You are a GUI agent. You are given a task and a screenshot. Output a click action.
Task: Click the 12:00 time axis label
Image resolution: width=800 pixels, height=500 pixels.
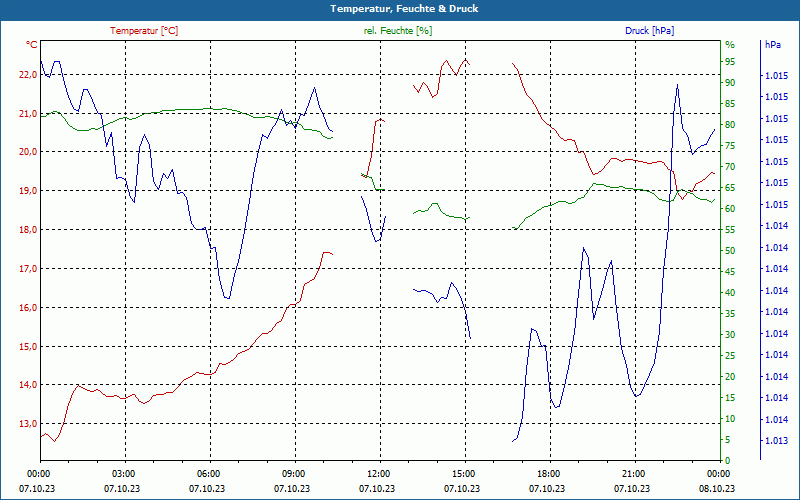tap(380, 473)
